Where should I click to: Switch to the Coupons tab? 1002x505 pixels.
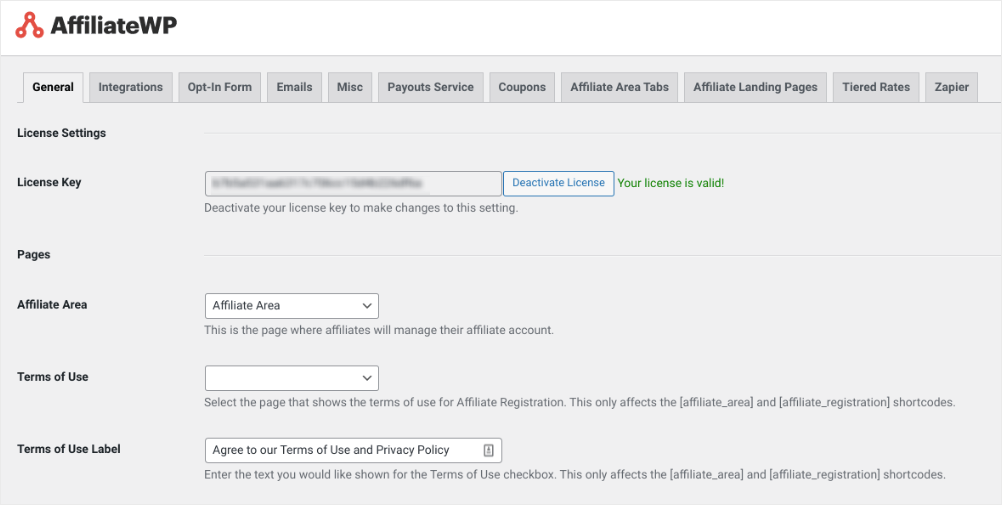coord(522,88)
